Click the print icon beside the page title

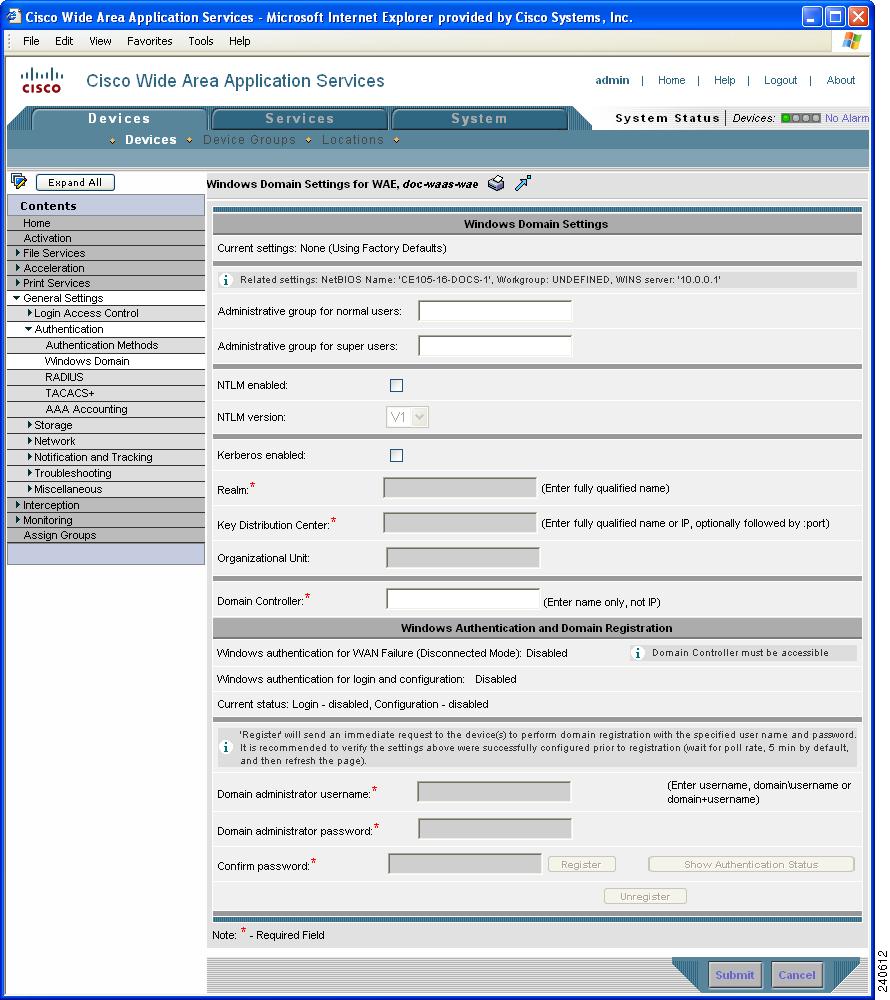(x=496, y=184)
